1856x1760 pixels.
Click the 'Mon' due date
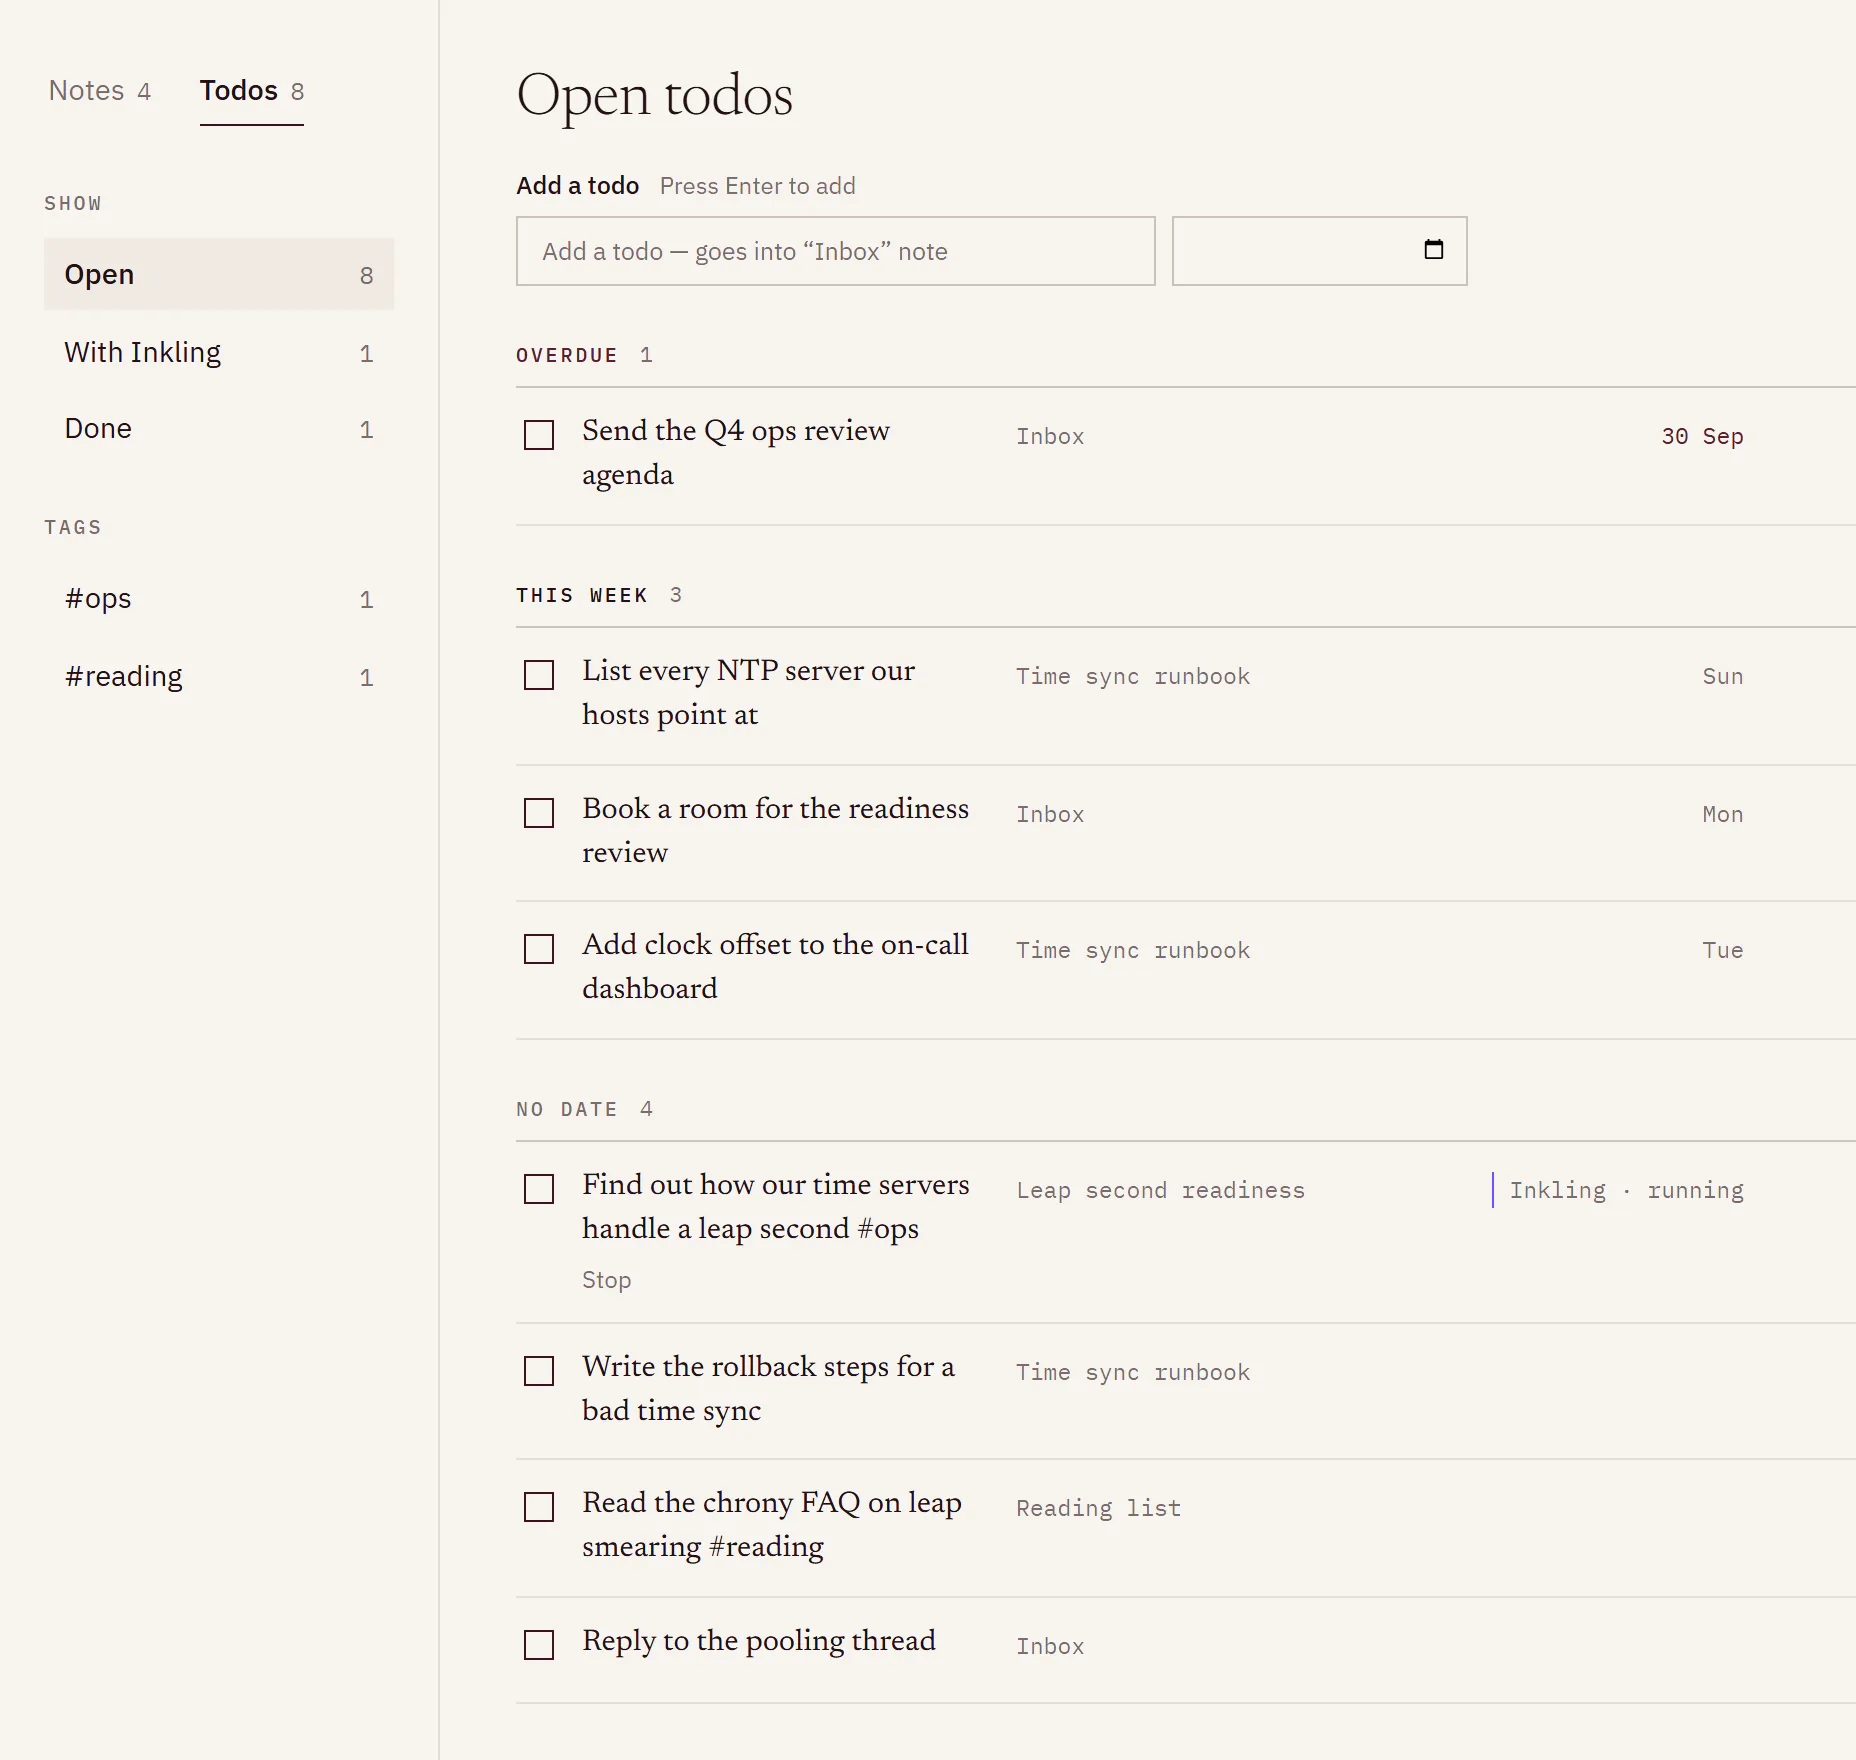pos(1723,814)
